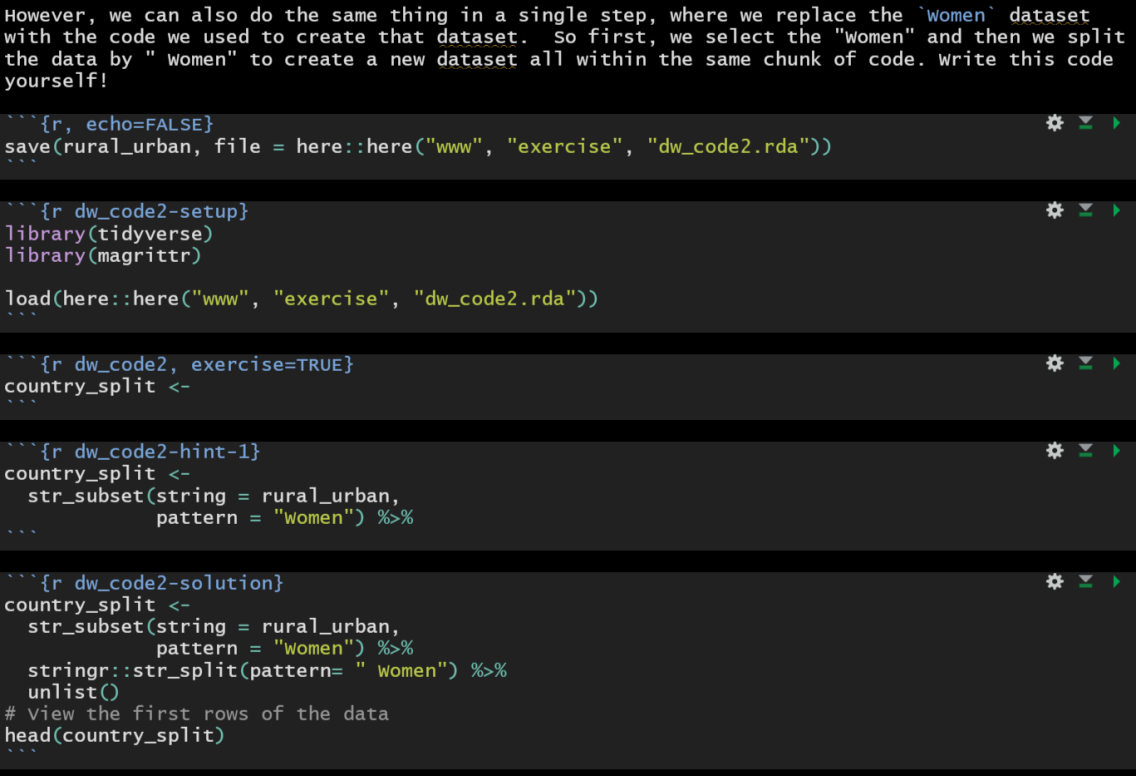Run the dw_code2-setup chunk

pos(1116,211)
